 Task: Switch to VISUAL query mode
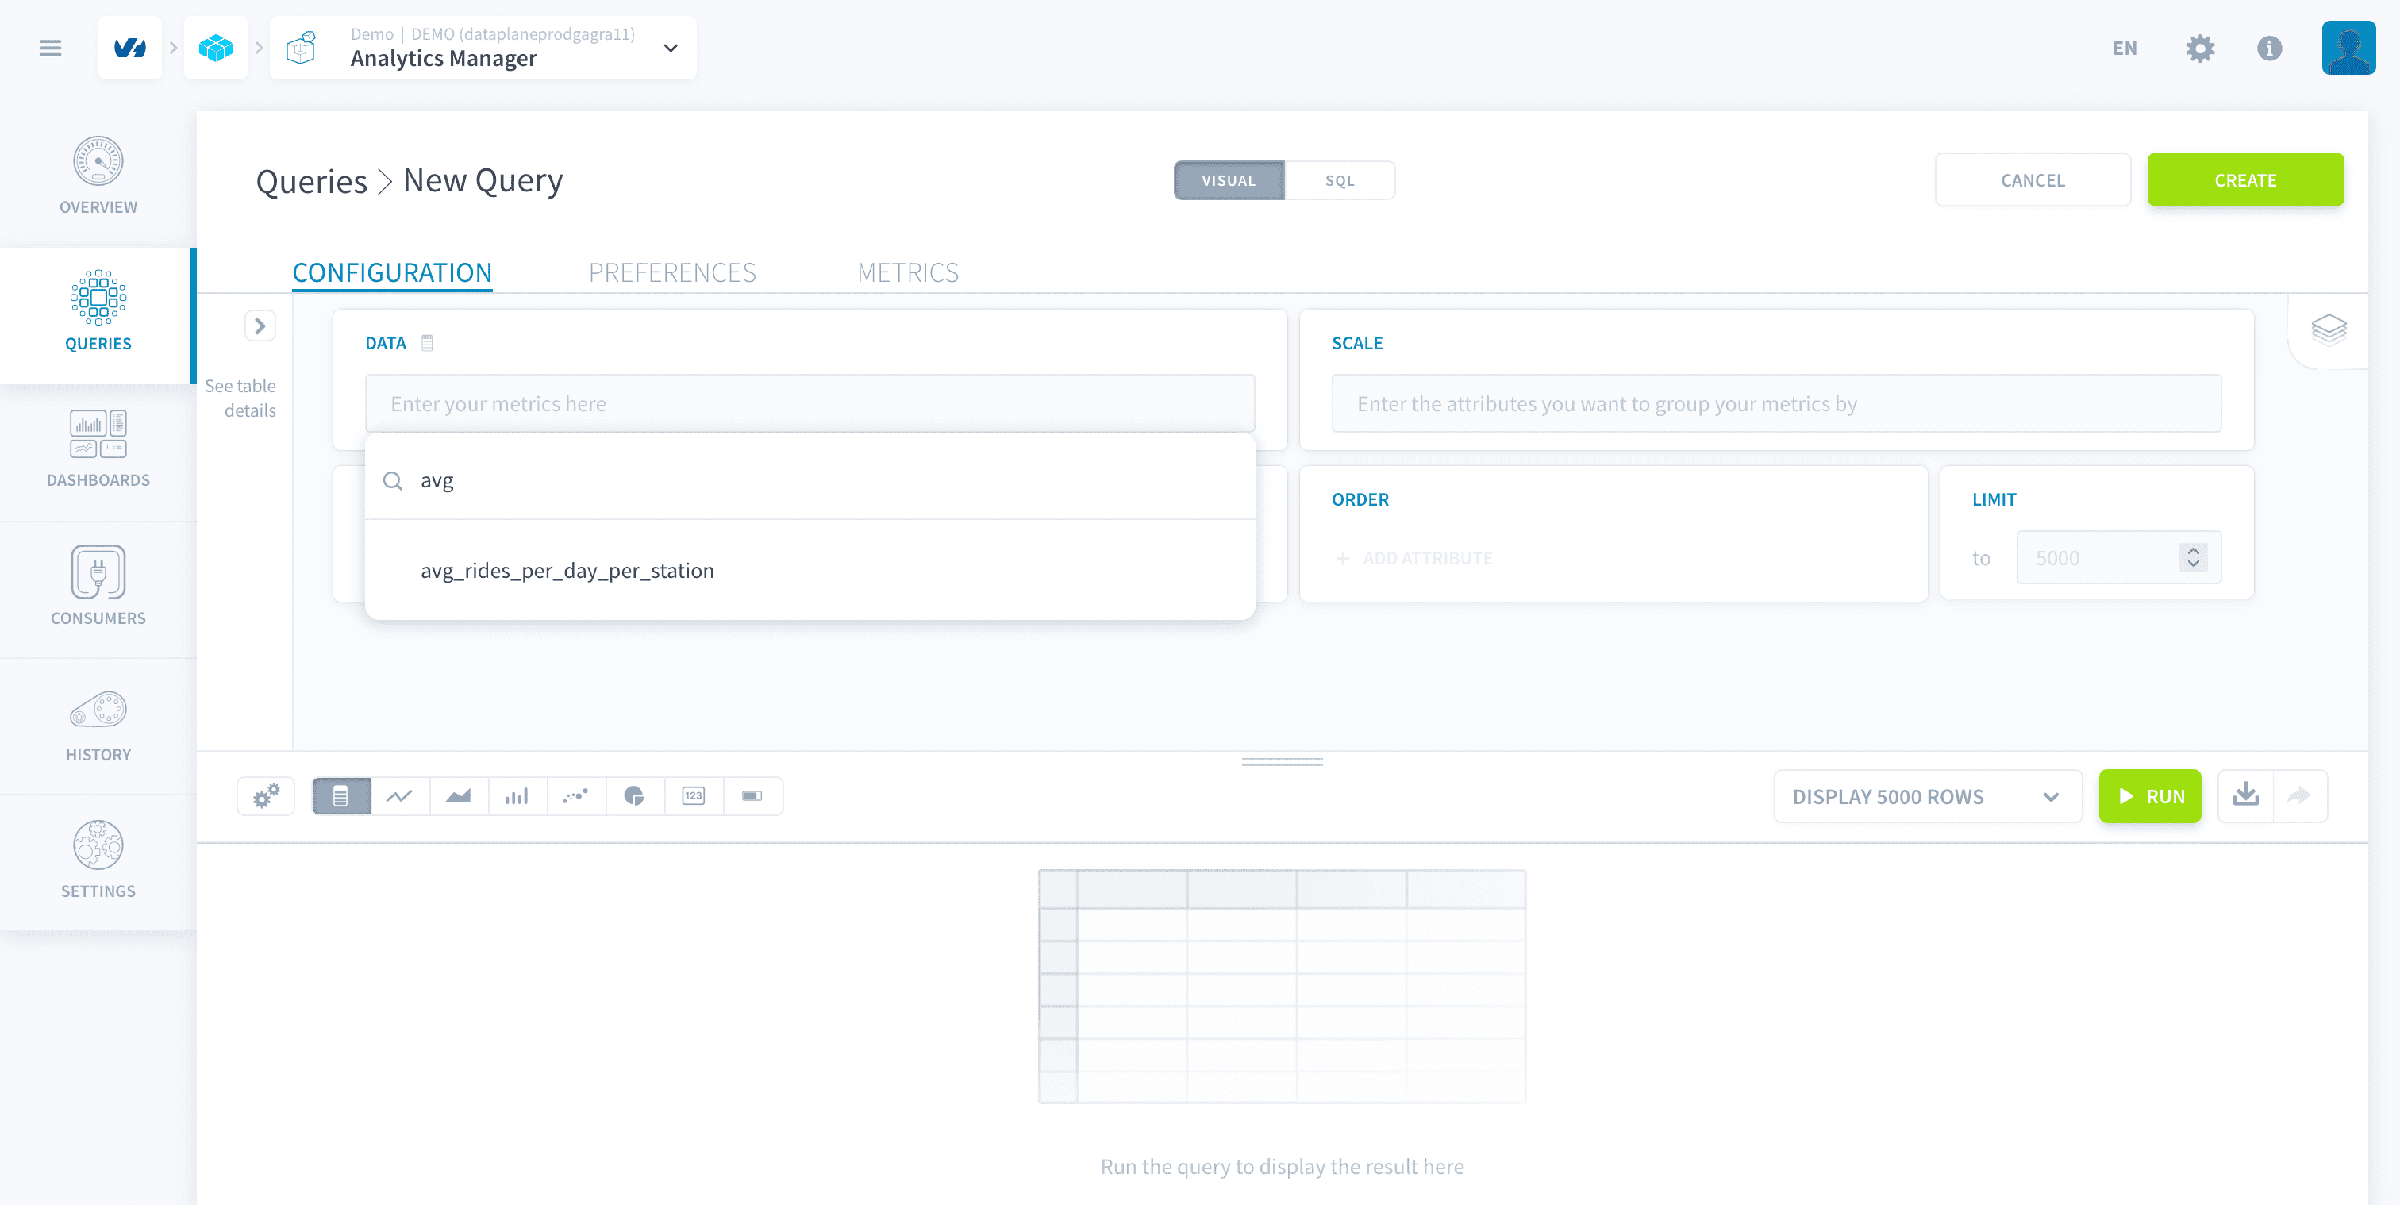[x=1229, y=181]
